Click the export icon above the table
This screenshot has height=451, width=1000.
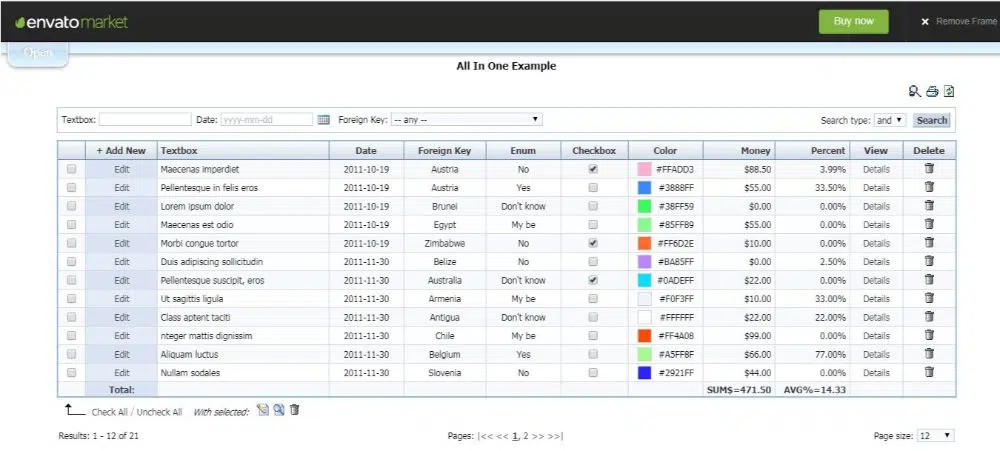pos(949,92)
